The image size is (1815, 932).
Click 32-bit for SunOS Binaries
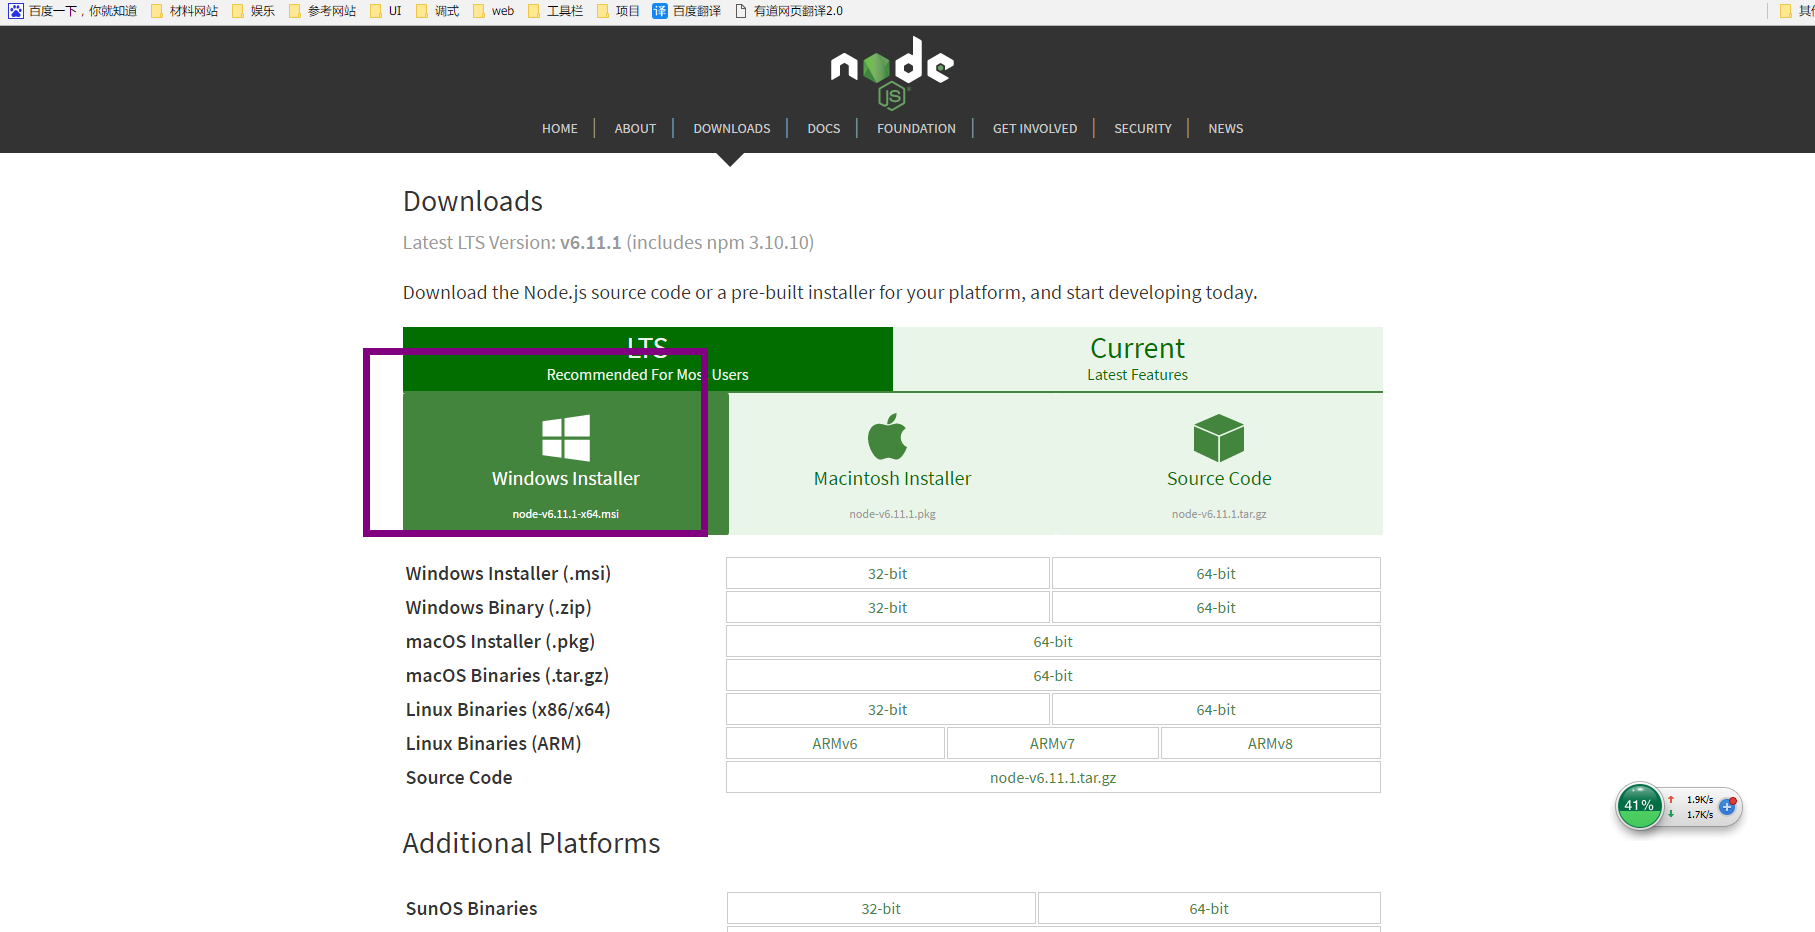pyautogui.click(x=881, y=908)
